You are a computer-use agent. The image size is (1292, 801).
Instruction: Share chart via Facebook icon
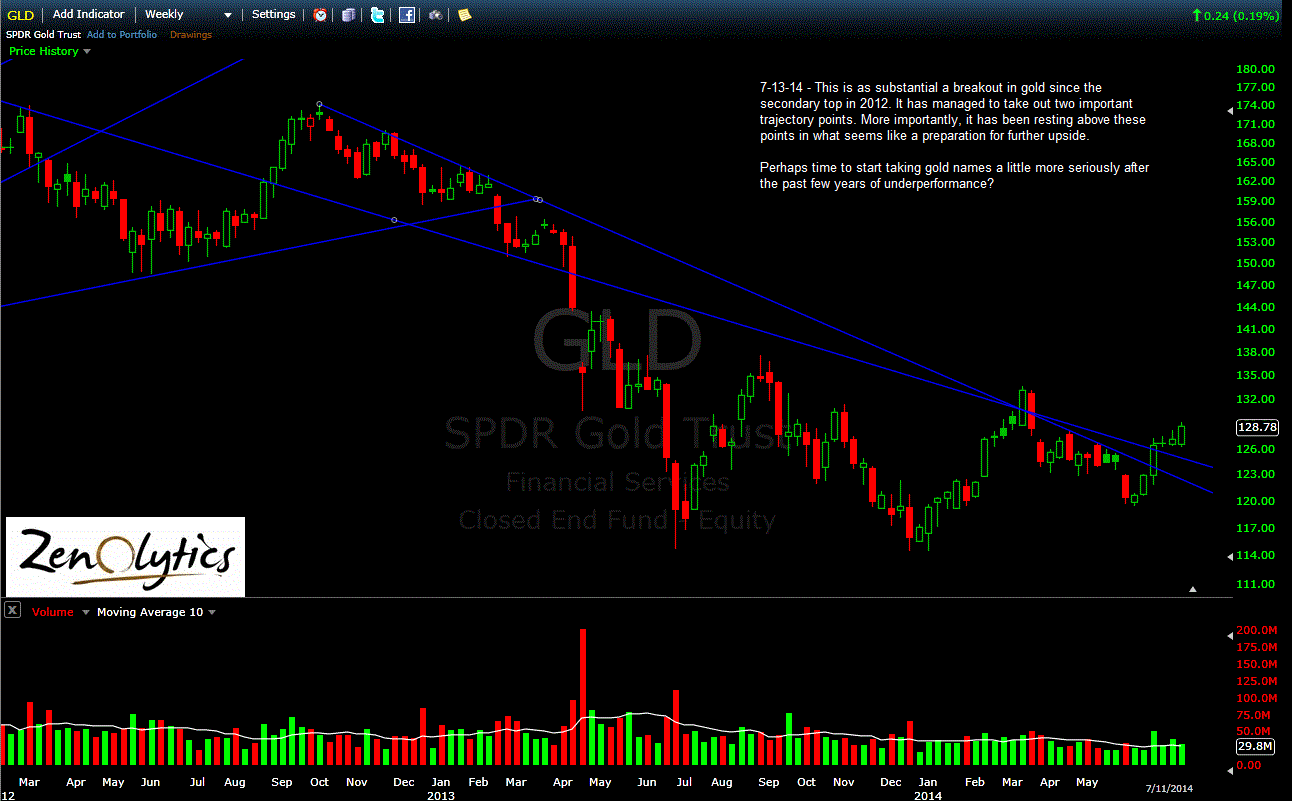(x=407, y=15)
